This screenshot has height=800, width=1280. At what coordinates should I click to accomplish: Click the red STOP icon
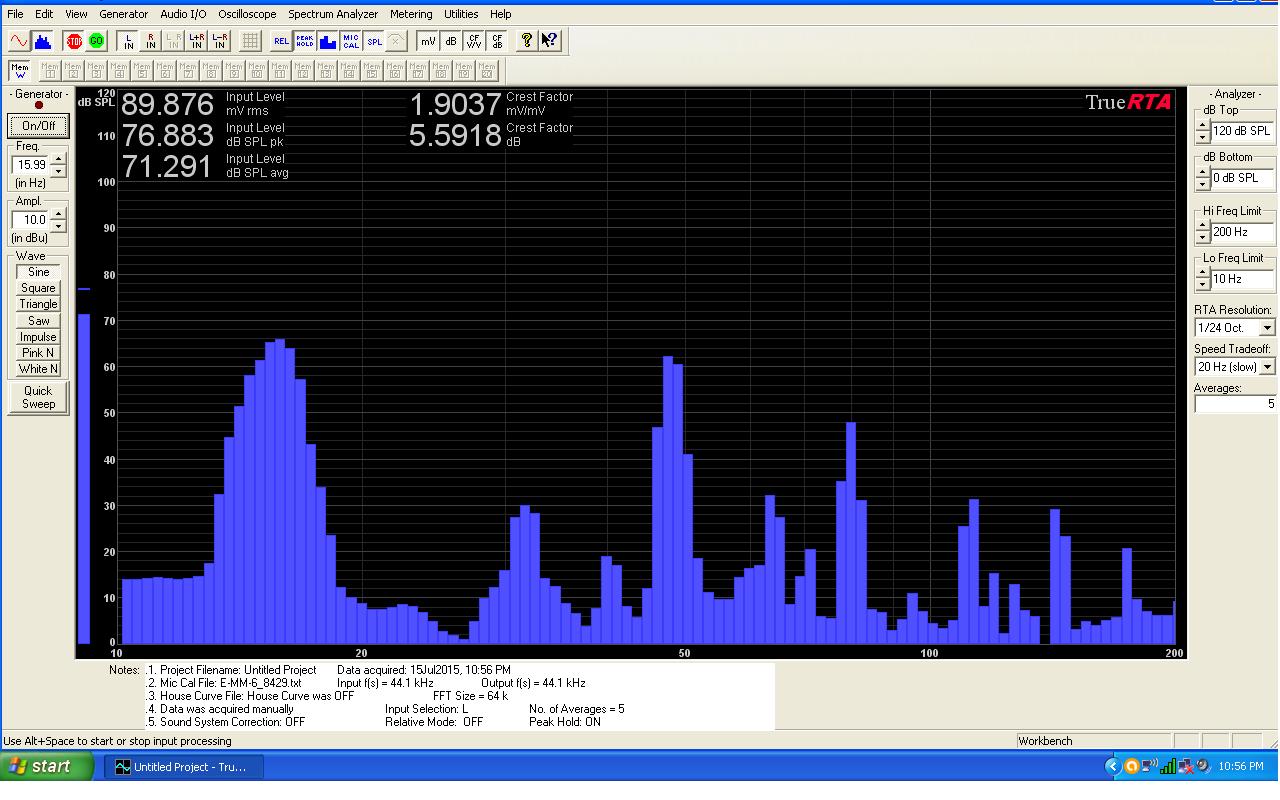coord(74,41)
